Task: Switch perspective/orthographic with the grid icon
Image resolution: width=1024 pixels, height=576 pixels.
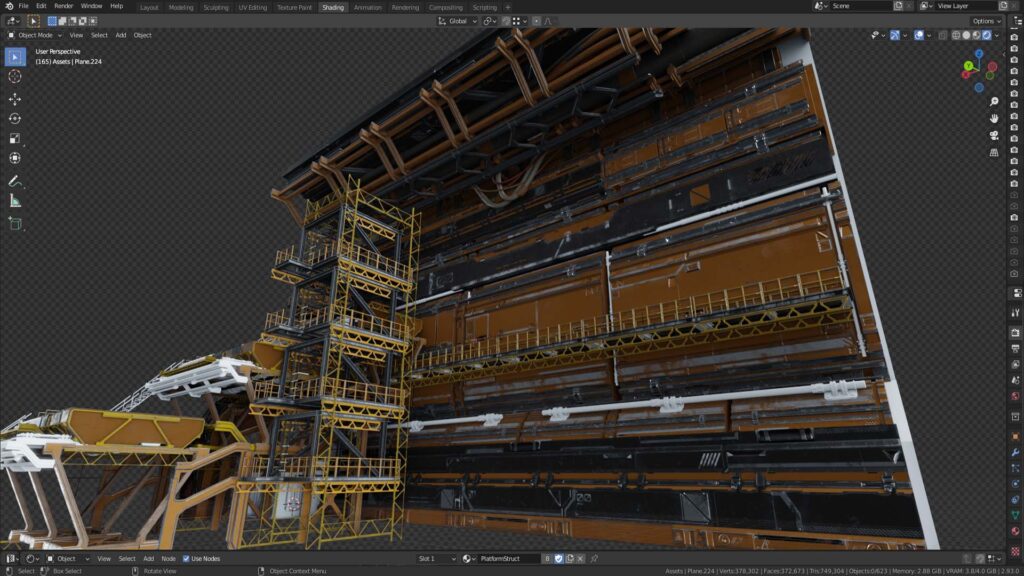Action: tap(994, 152)
